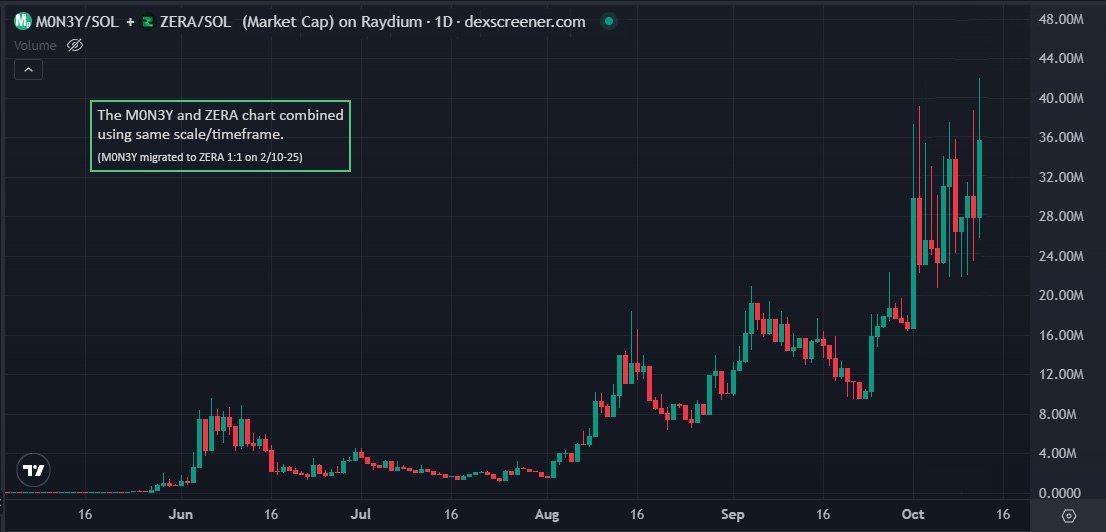Click the 24.00M price axis label

pos(1060,256)
